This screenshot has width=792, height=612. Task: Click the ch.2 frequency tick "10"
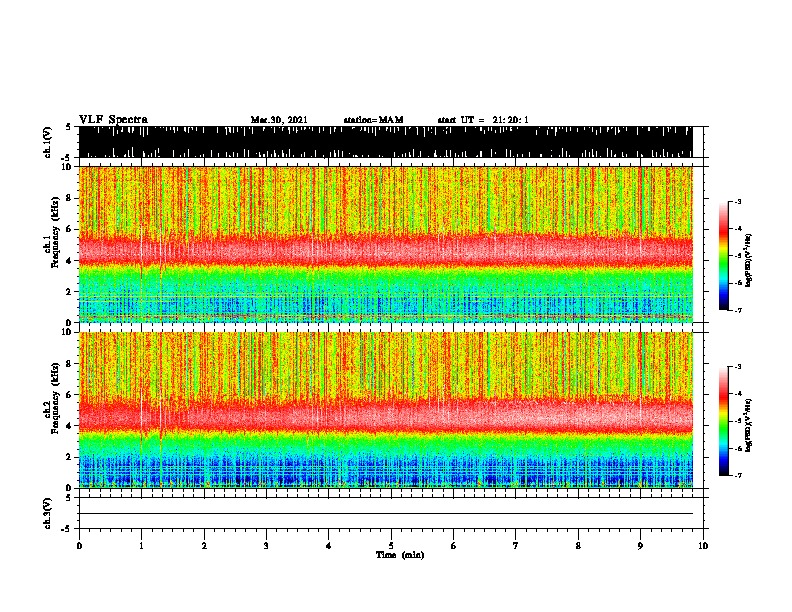[x=69, y=332]
